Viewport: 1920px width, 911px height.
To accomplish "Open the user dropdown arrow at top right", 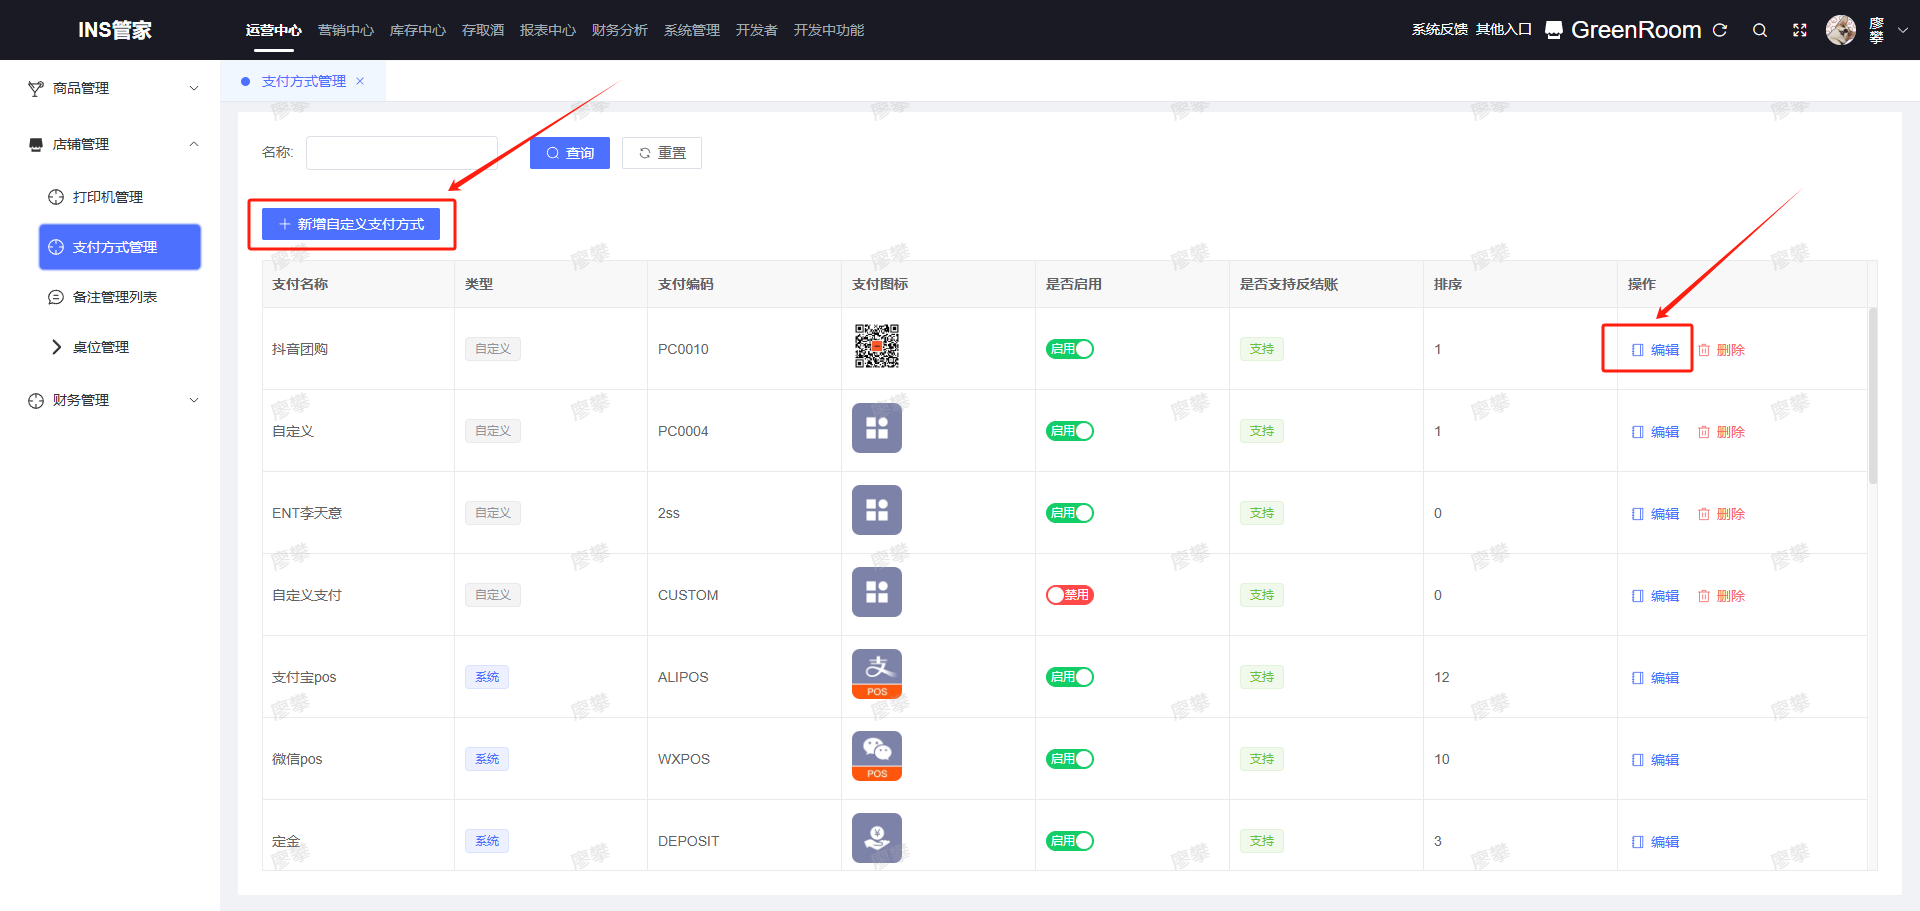I will coord(1903,30).
